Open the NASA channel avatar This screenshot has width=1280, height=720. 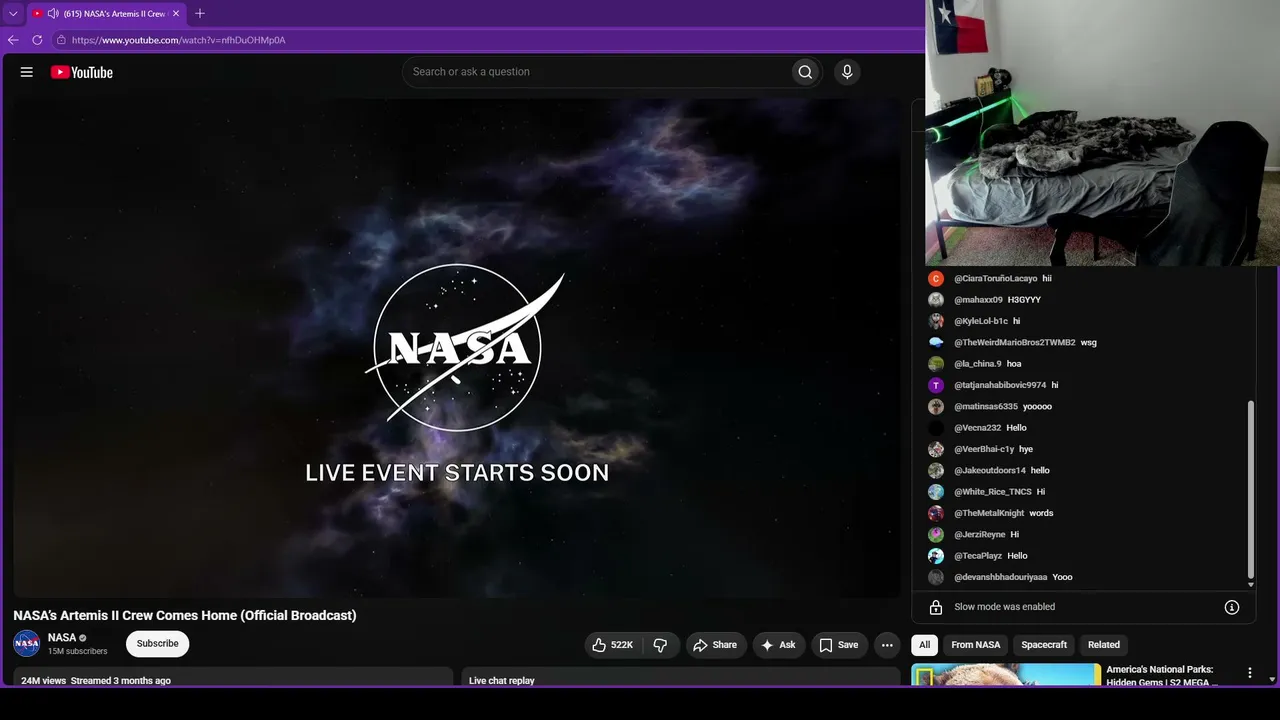click(27, 643)
